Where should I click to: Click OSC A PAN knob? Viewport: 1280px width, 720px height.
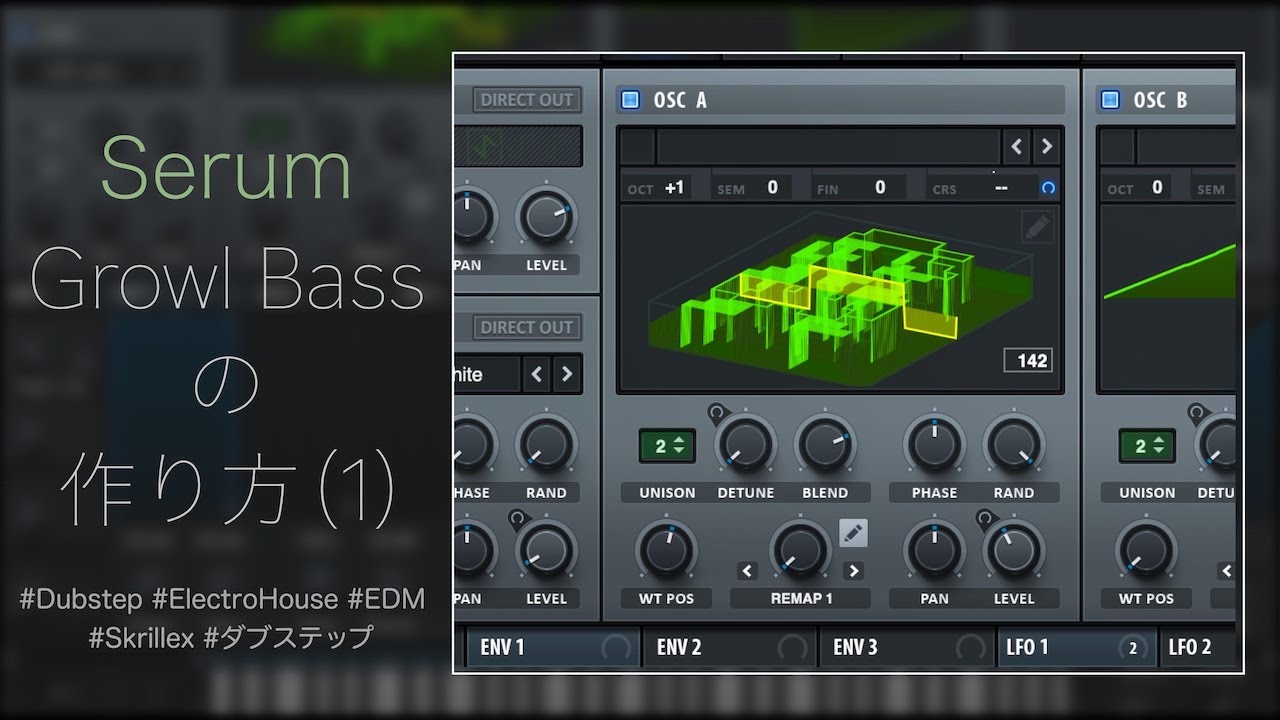pyautogui.click(x=934, y=550)
